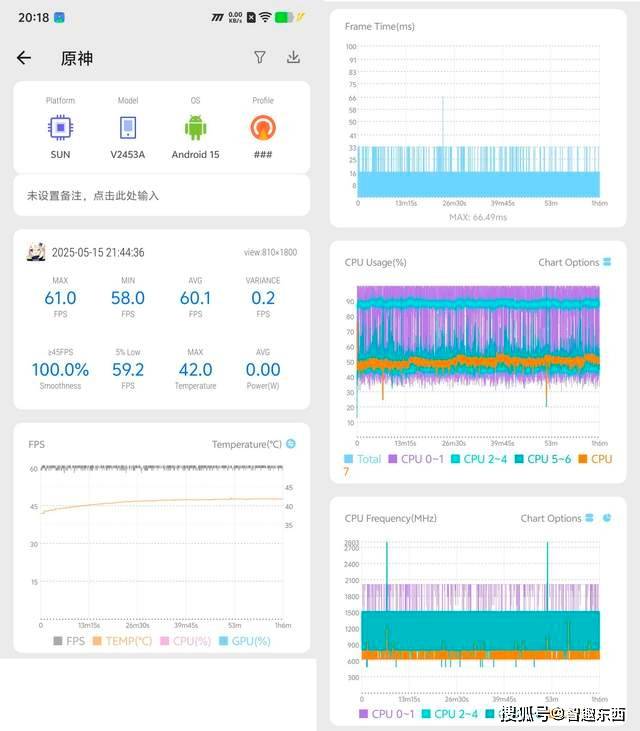Screen dimensions: 640x731
Task: Go back using the arrow icon
Action: point(24,58)
